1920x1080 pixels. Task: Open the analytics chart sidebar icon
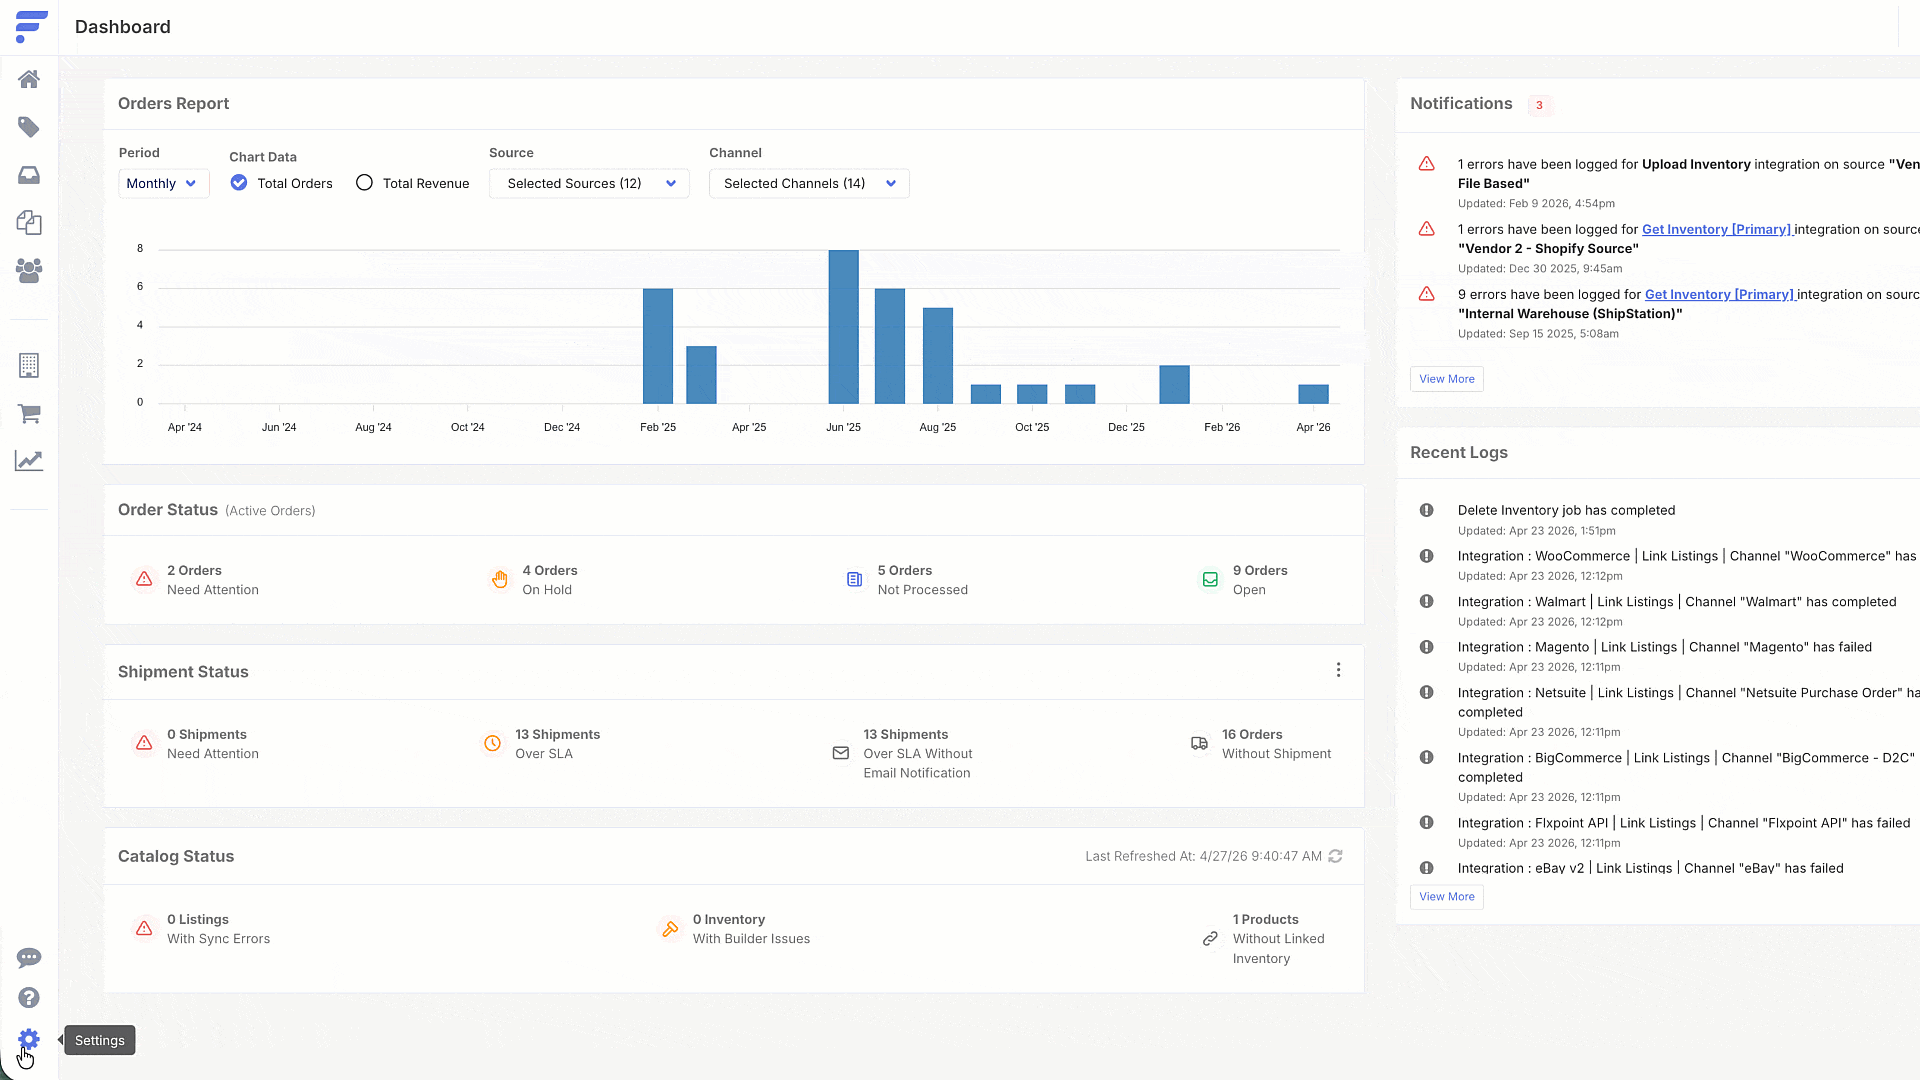[29, 461]
